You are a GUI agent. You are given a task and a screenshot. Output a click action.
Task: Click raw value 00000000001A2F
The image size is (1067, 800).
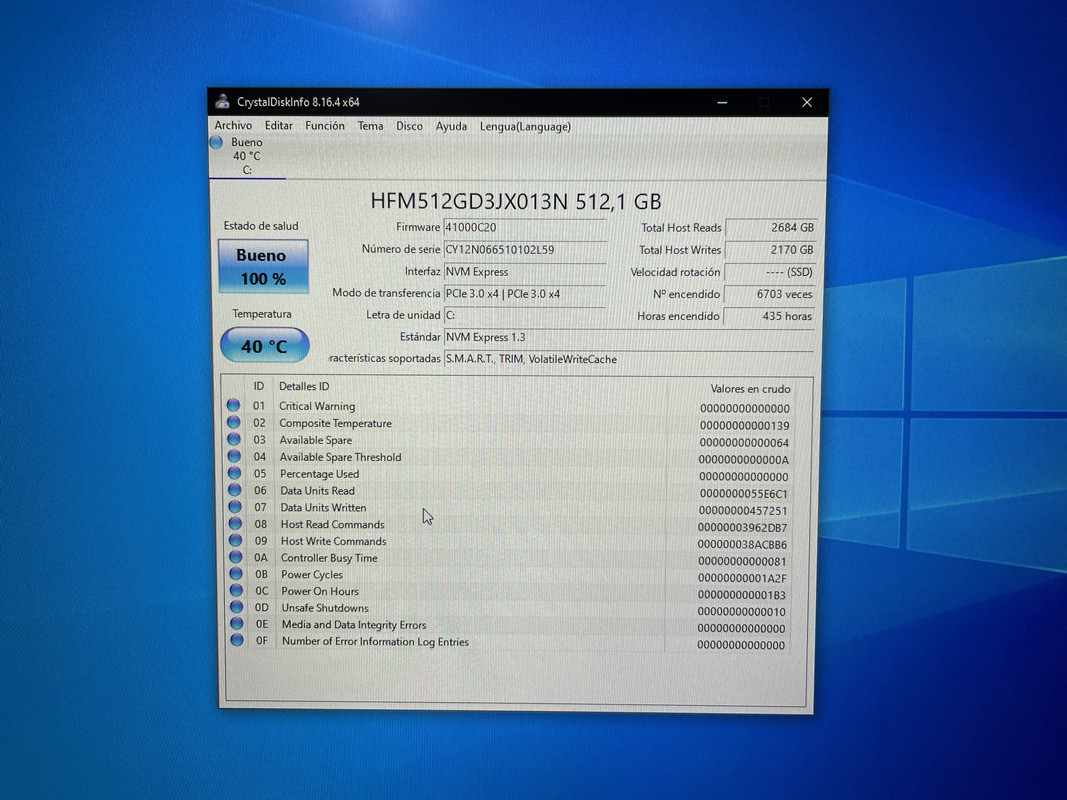(x=742, y=579)
